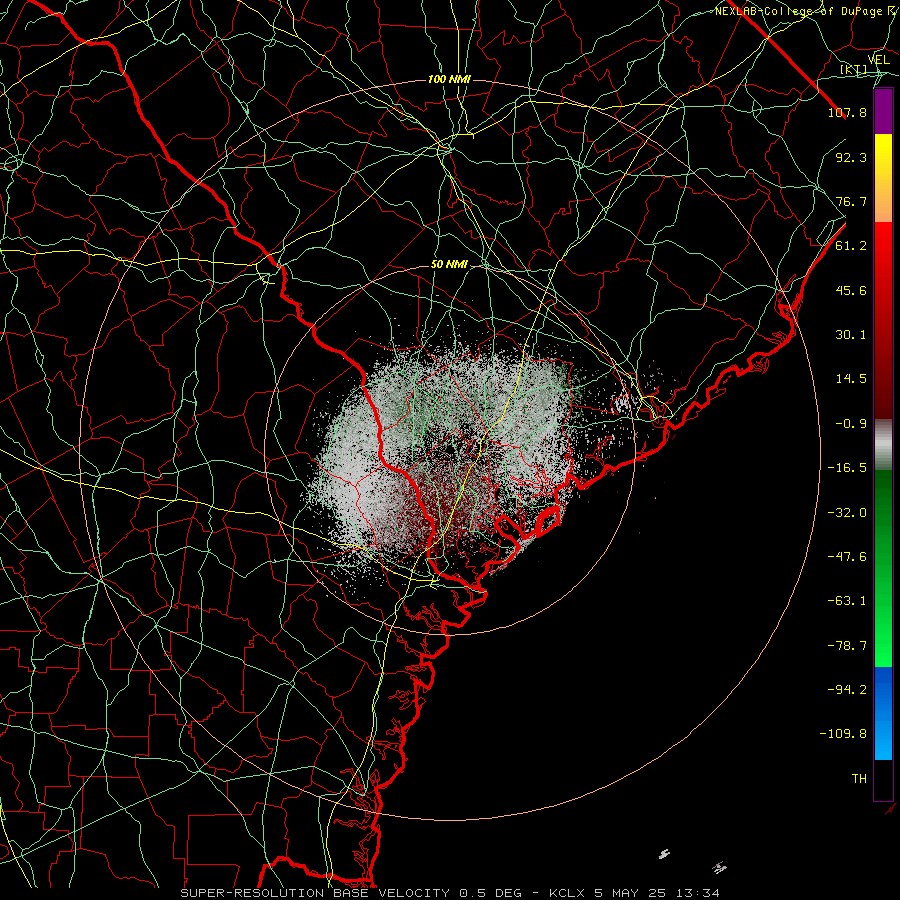900x900 pixels.
Task: Click the gray segment of the color bar
Action: coord(883,445)
